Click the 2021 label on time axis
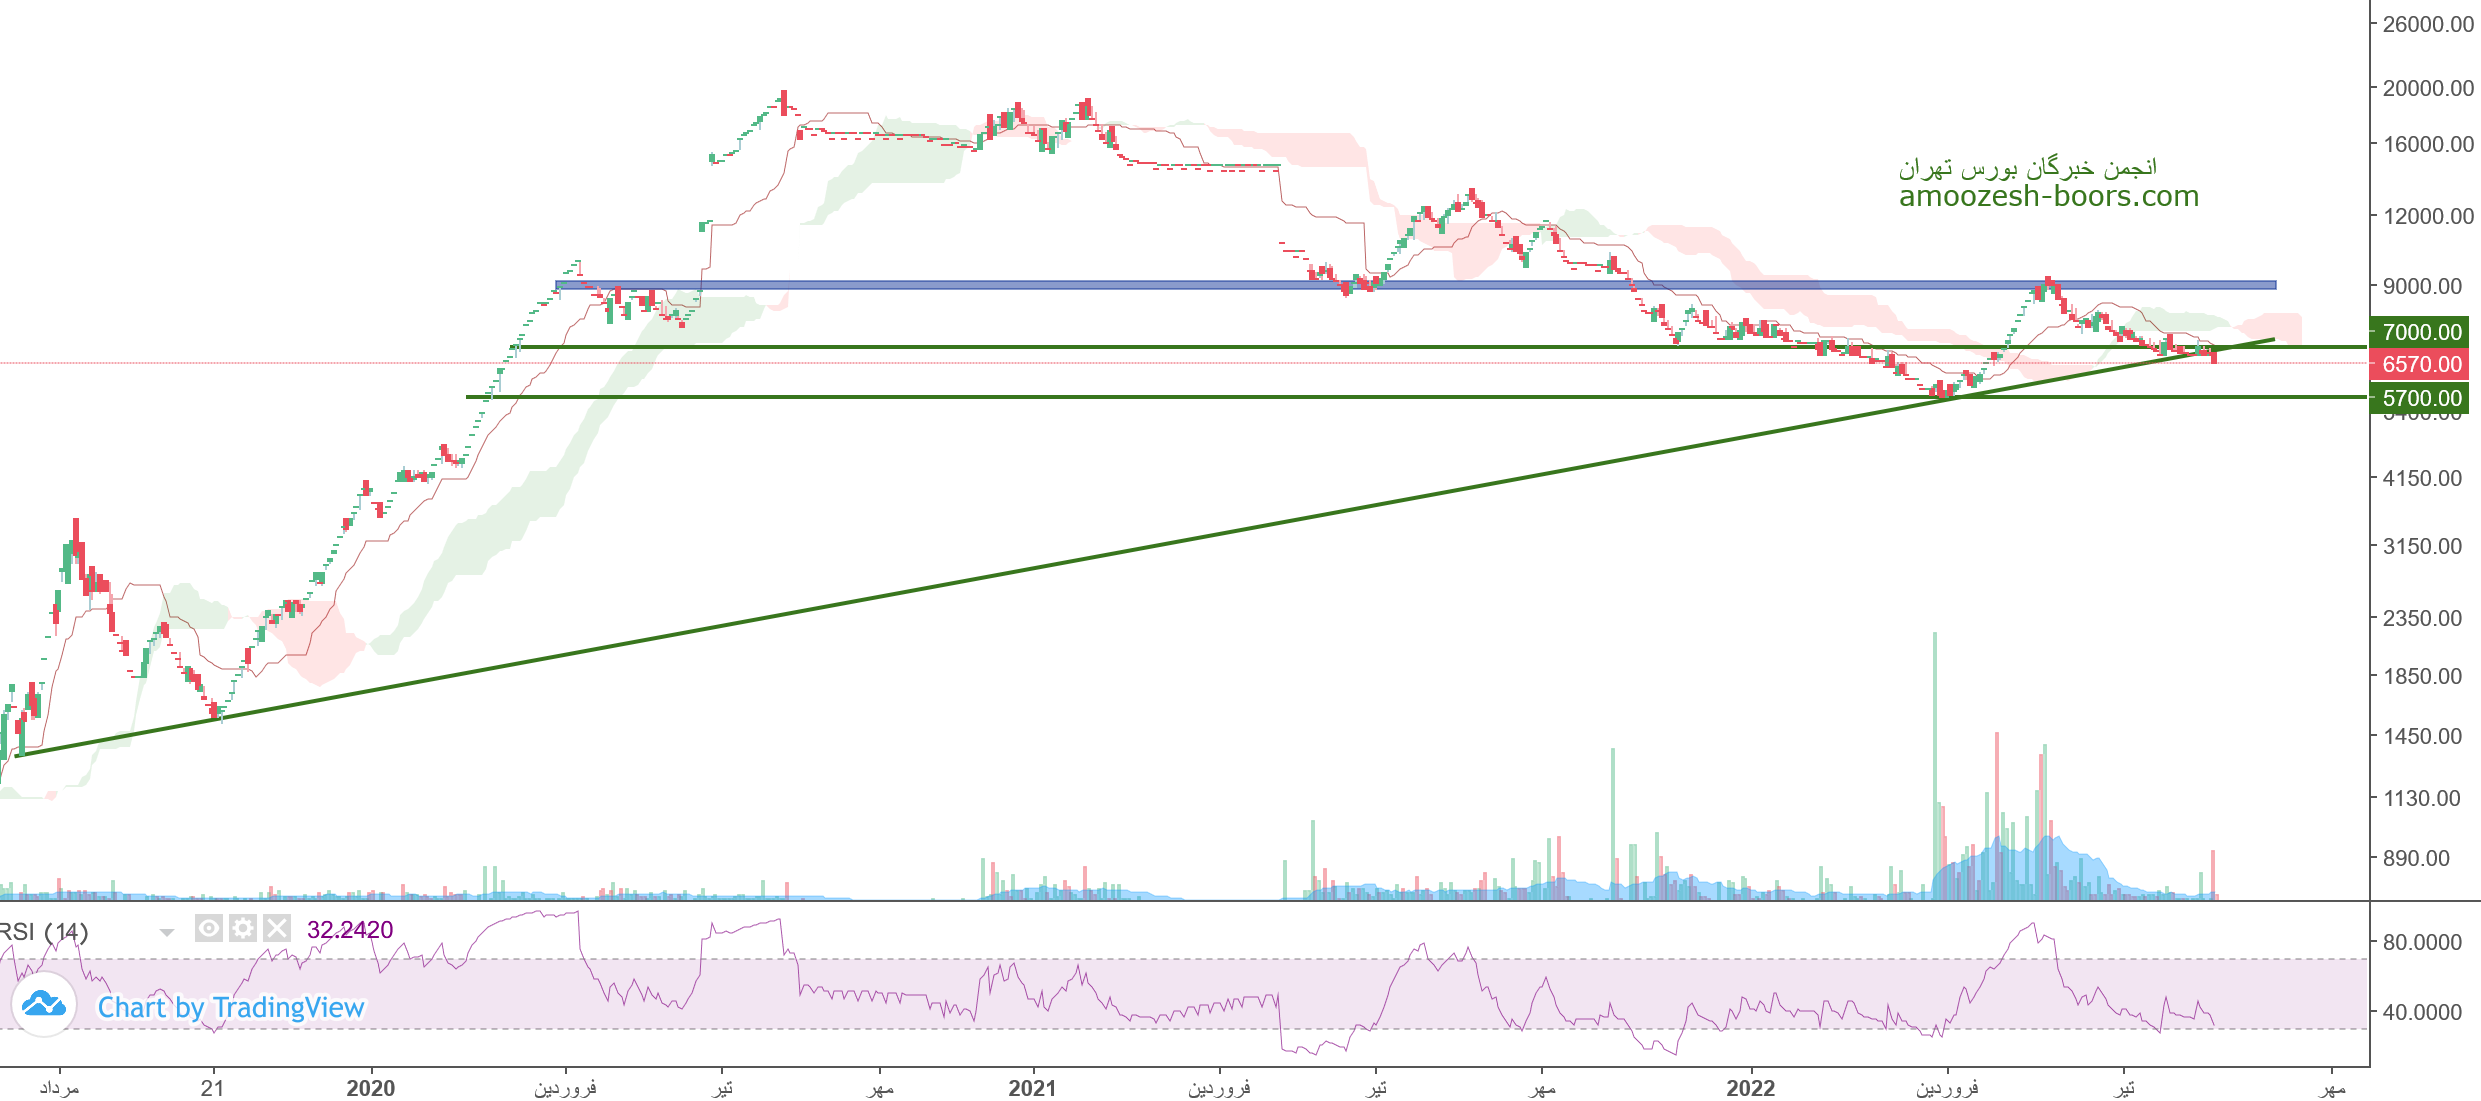This screenshot has height=1101, width=2481. [x=1032, y=1088]
